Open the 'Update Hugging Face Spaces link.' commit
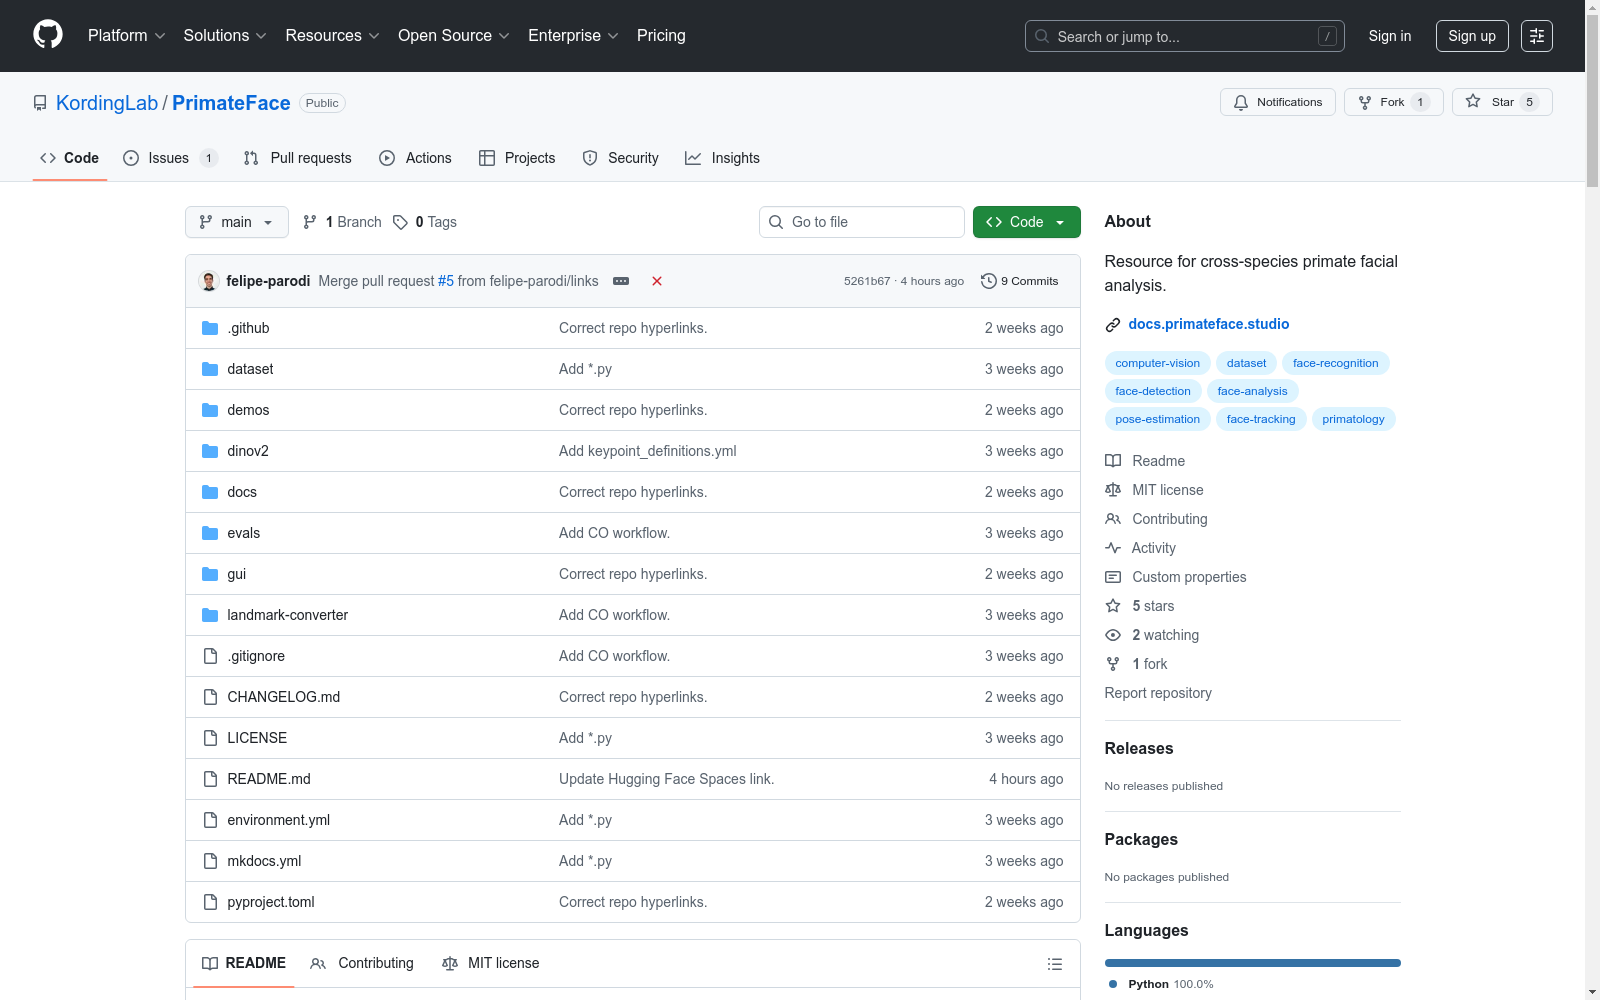 pos(667,779)
